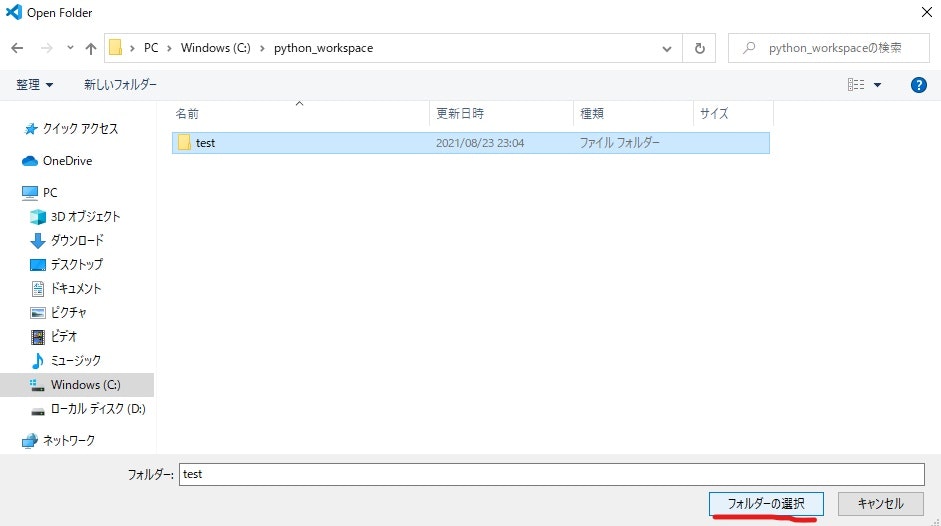Click the search magnifier icon
The image size is (941, 526).
point(748,48)
